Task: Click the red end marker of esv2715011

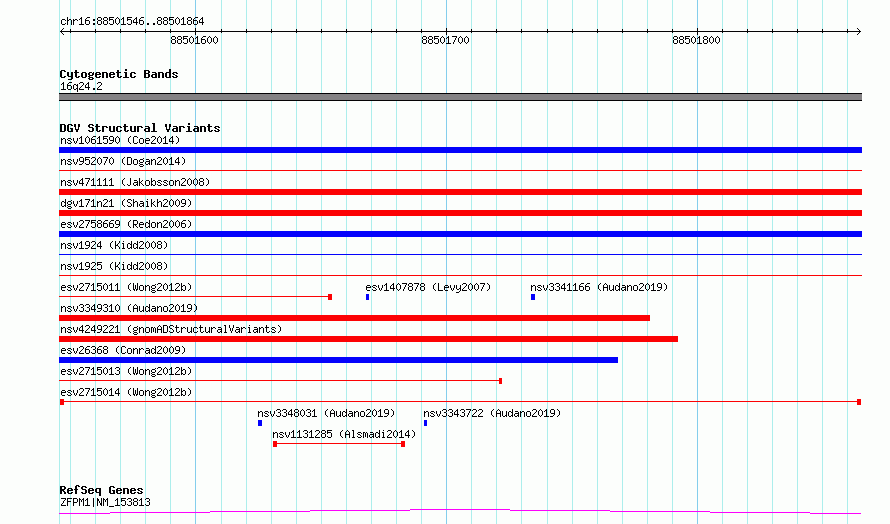Action: (x=330, y=297)
